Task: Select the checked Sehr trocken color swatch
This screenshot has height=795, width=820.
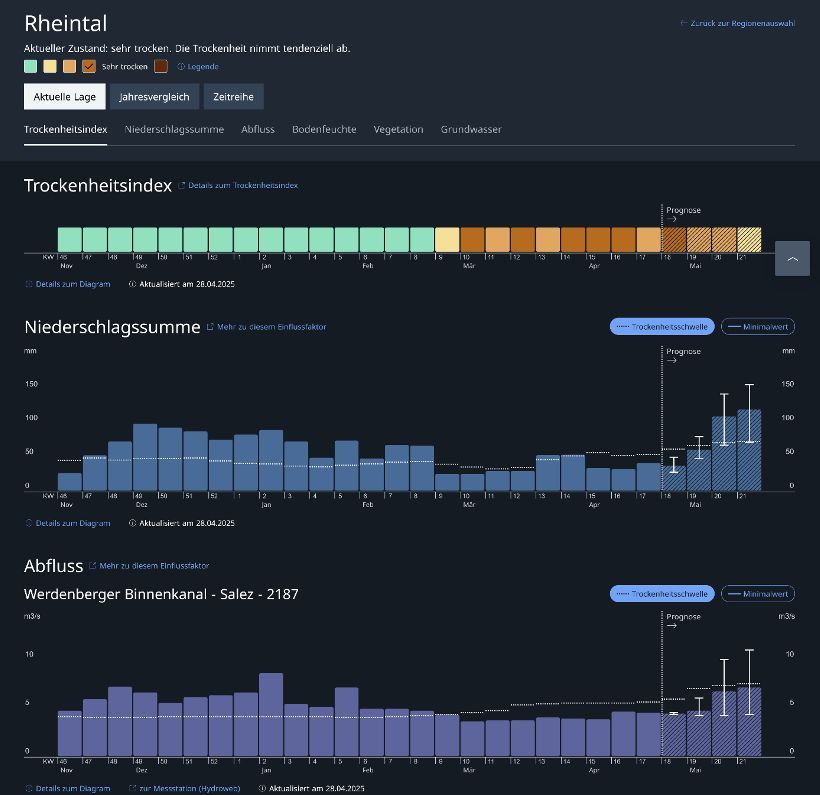Action: tap(89, 66)
